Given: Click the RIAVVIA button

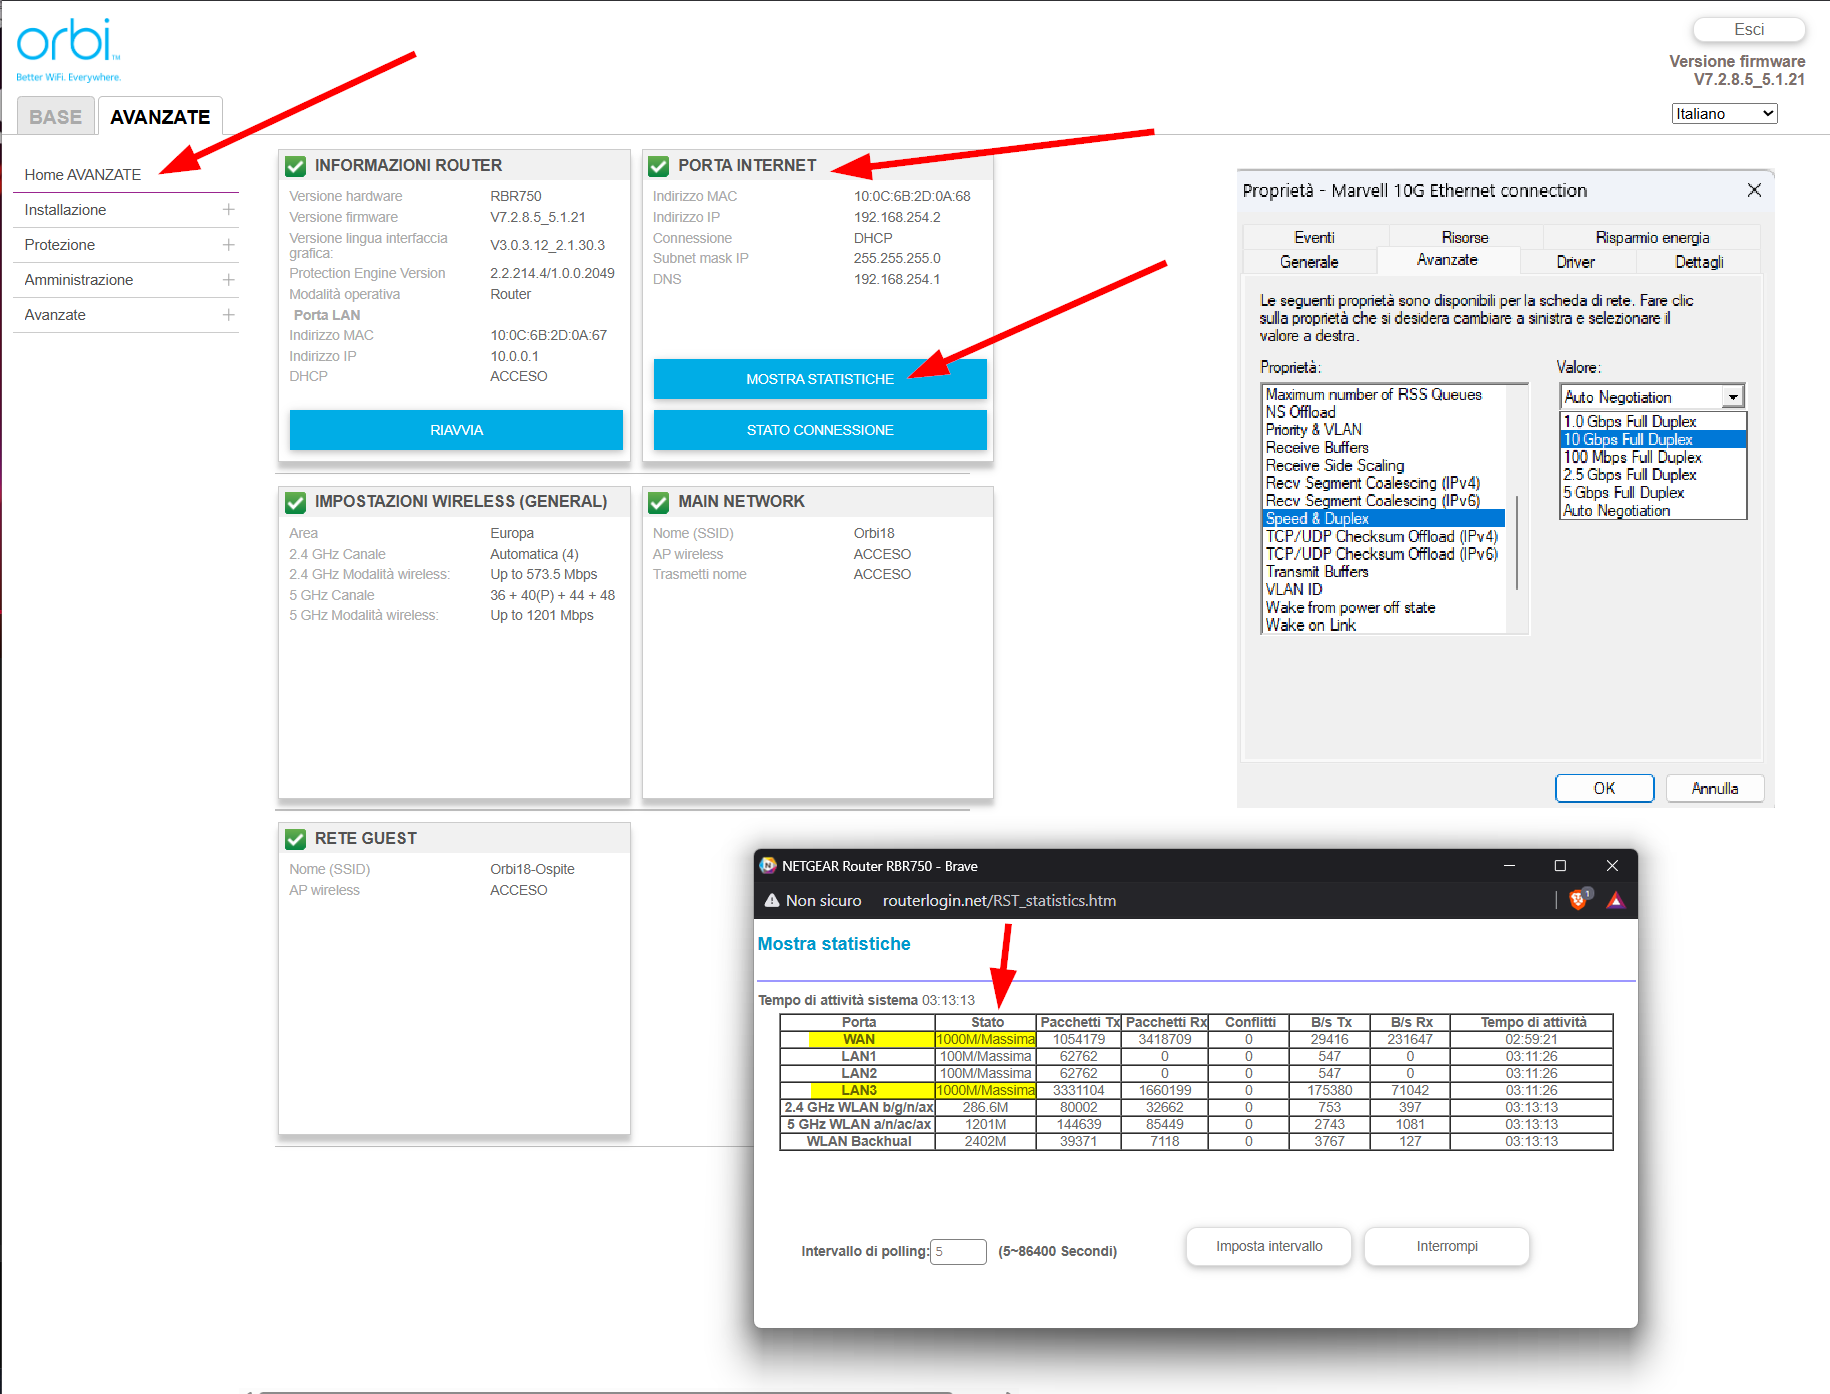Looking at the screenshot, I should (x=456, y=430).
